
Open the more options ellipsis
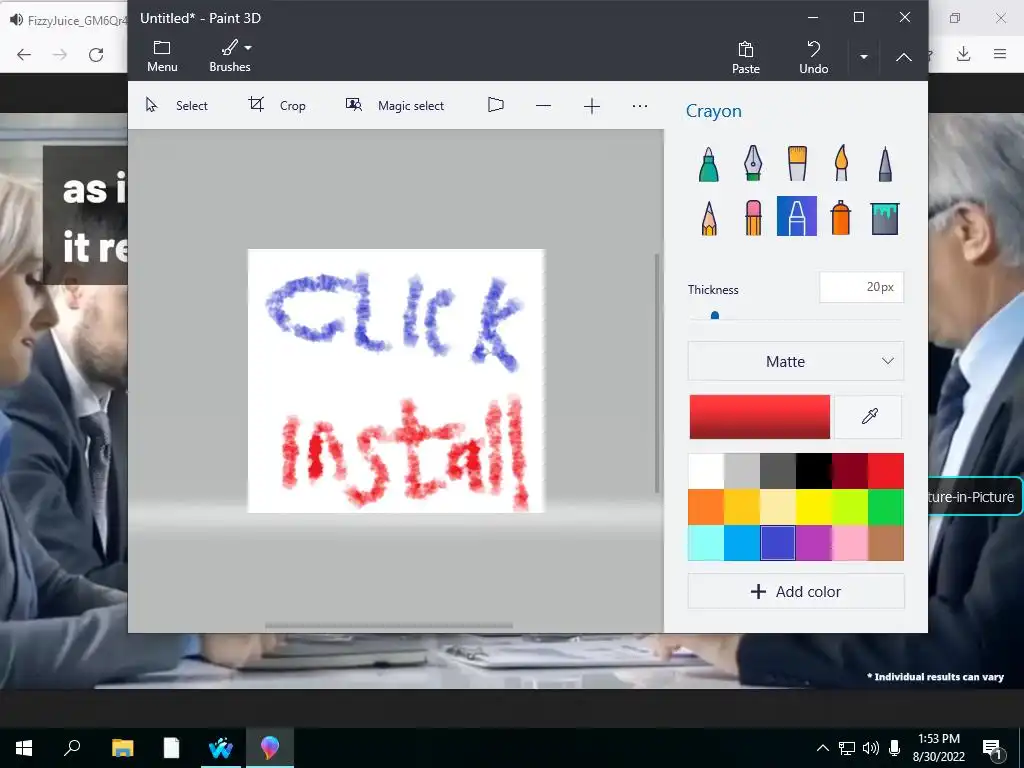(x=640, y=106)
